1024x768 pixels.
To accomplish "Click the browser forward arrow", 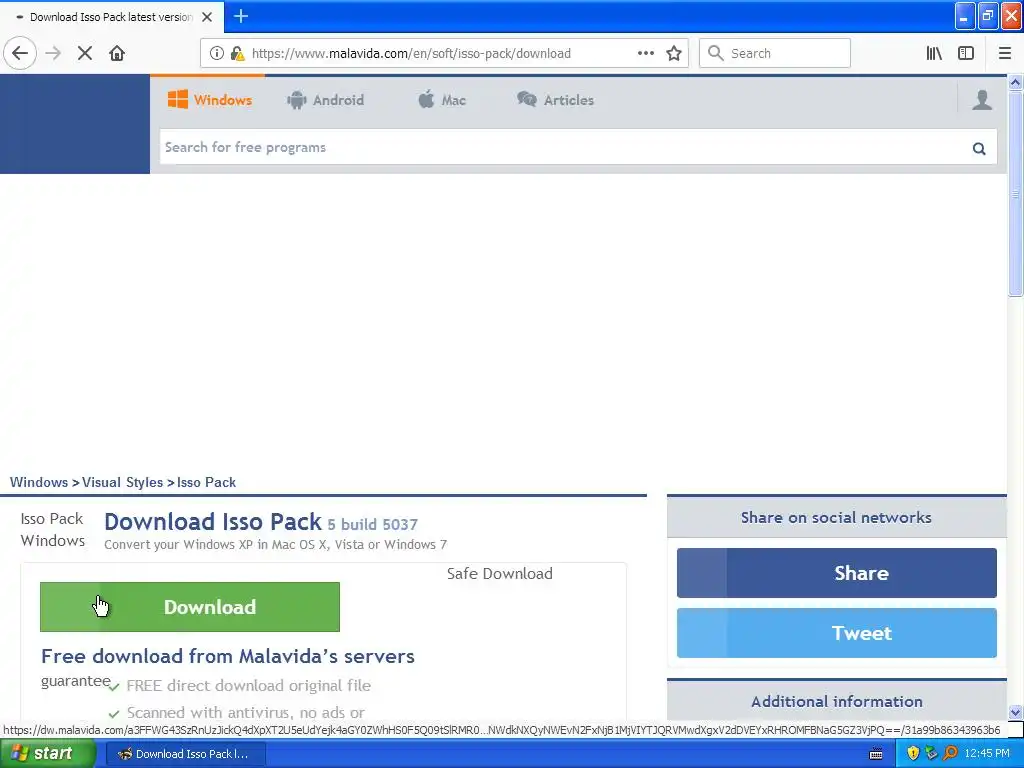I will click(53, 54).
